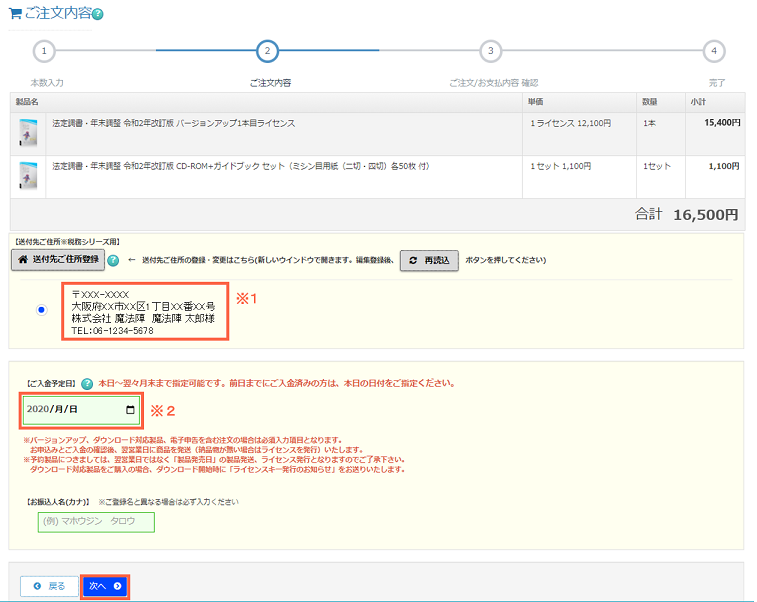
Task: Open the calendar picker in the date field
Action: (130, 410)
